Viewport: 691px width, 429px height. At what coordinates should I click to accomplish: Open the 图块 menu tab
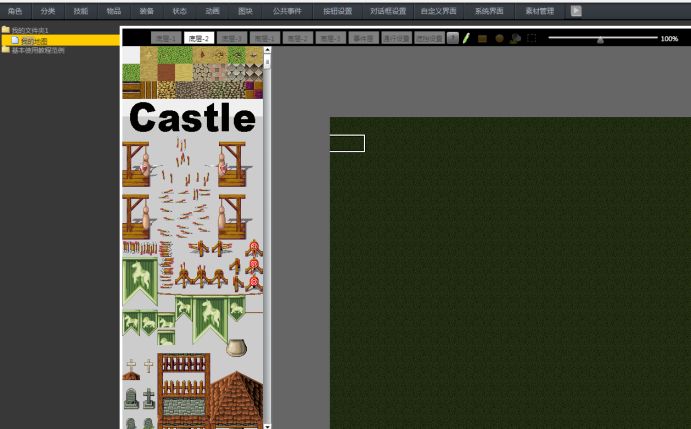(x=245, y=11)
